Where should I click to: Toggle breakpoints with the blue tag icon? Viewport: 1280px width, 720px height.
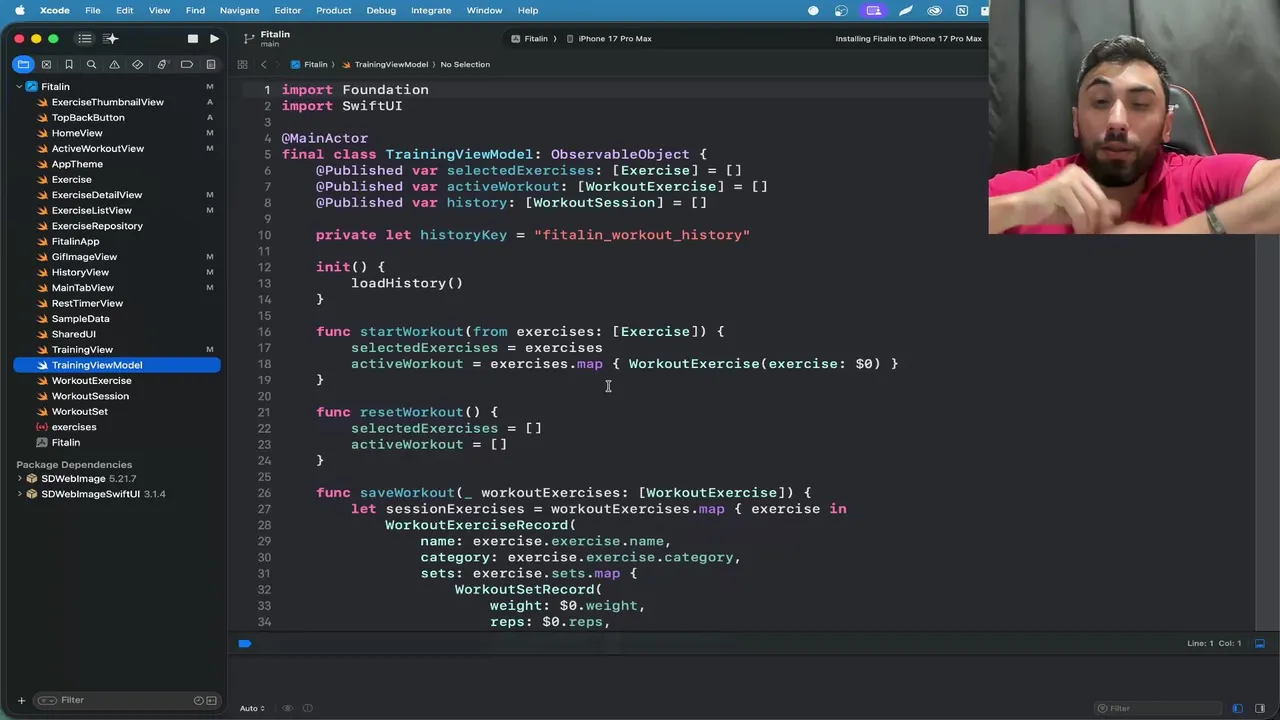click(x=244, y=643)
